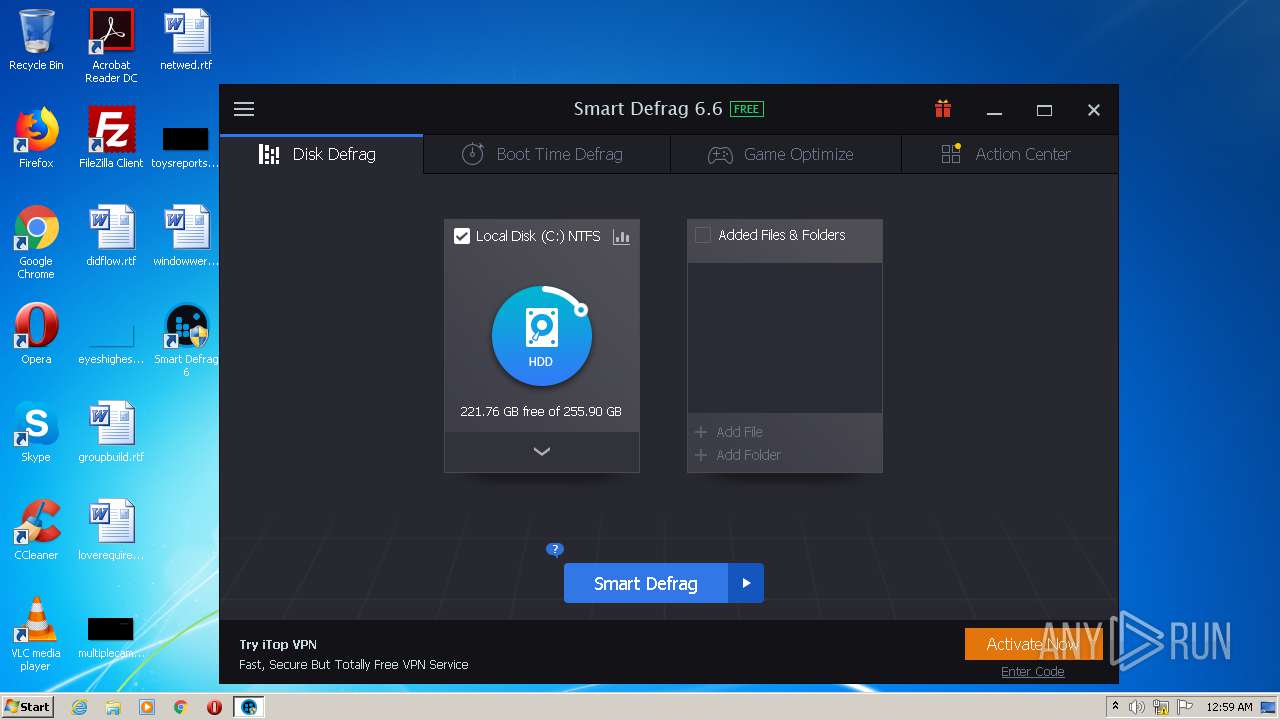The height and width of the screenshot is (720, 1280).
Task: Click the volume speaker tray icon
Action: pyautogui.click(x=1137, y=707)
